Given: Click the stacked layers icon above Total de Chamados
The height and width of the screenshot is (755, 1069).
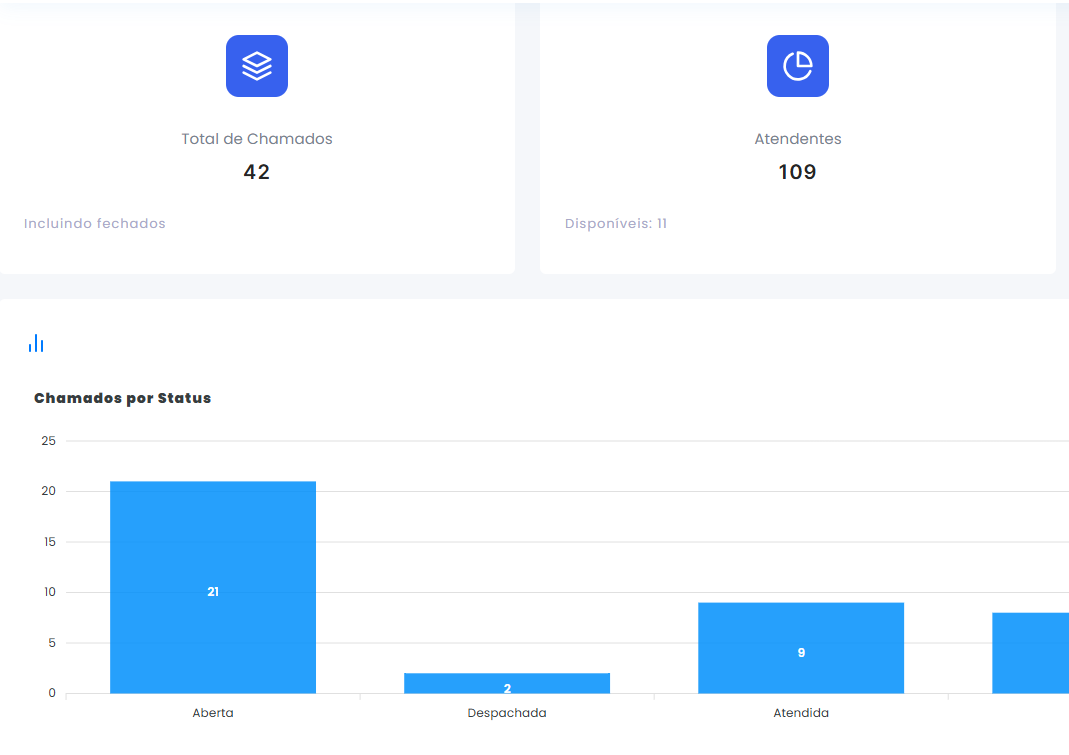Looking at the screenshot, I should coord(257,66).
